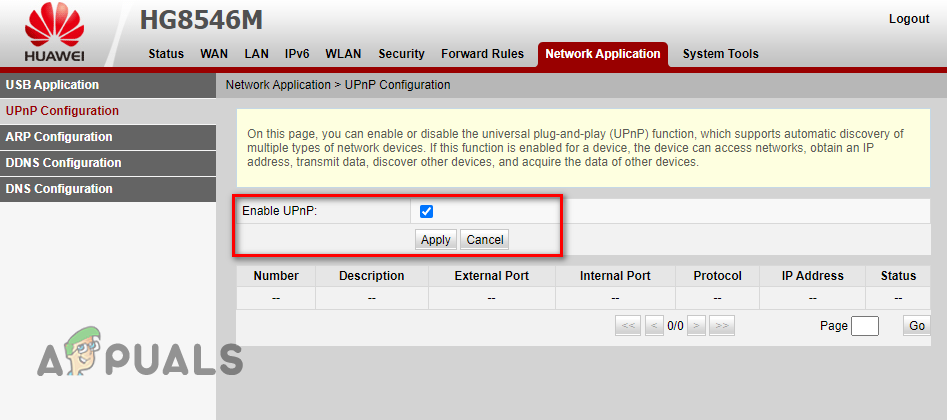
Task: Click the Apply button
Action: [x=436, y=240]
